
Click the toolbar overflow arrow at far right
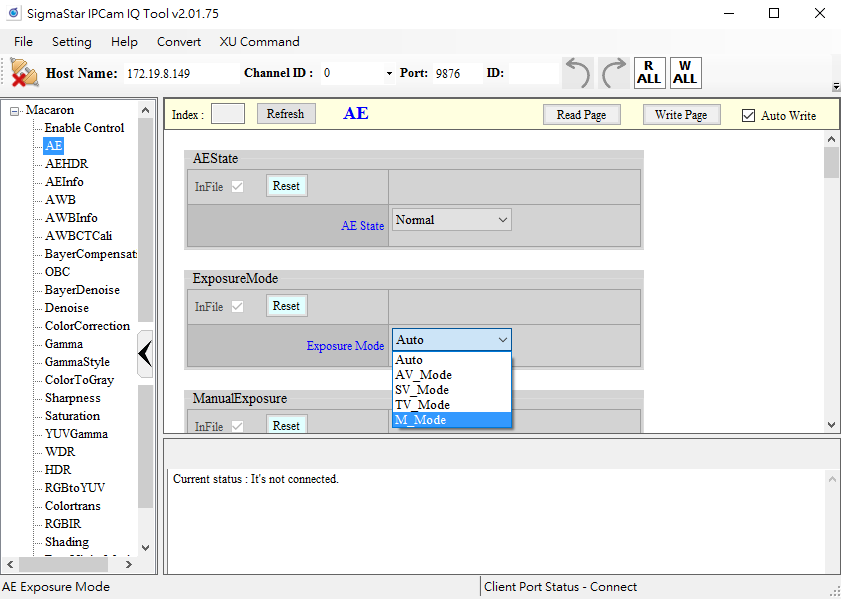point(835,87)
